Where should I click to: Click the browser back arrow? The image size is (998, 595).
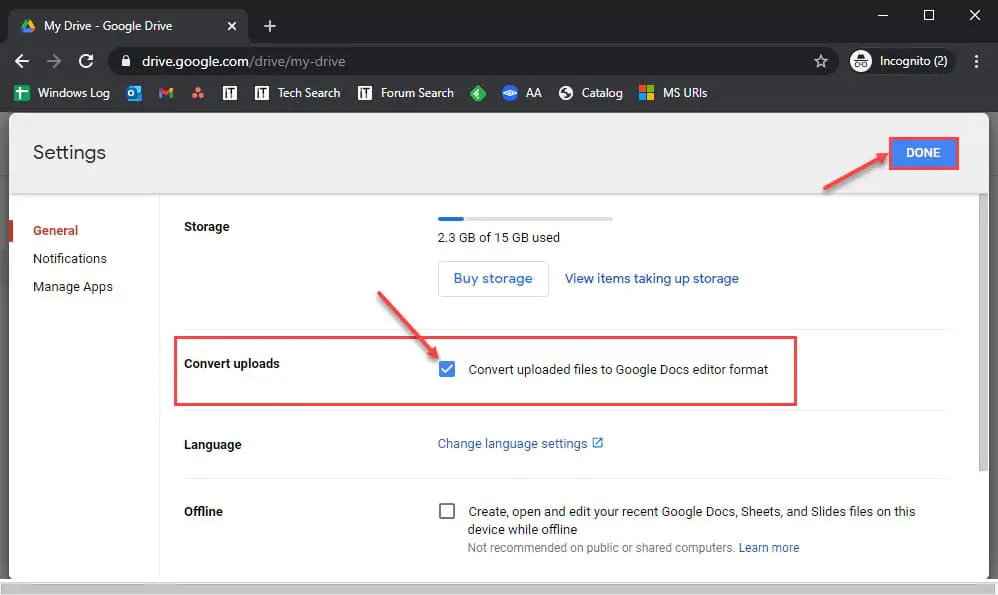click(22, 61)
